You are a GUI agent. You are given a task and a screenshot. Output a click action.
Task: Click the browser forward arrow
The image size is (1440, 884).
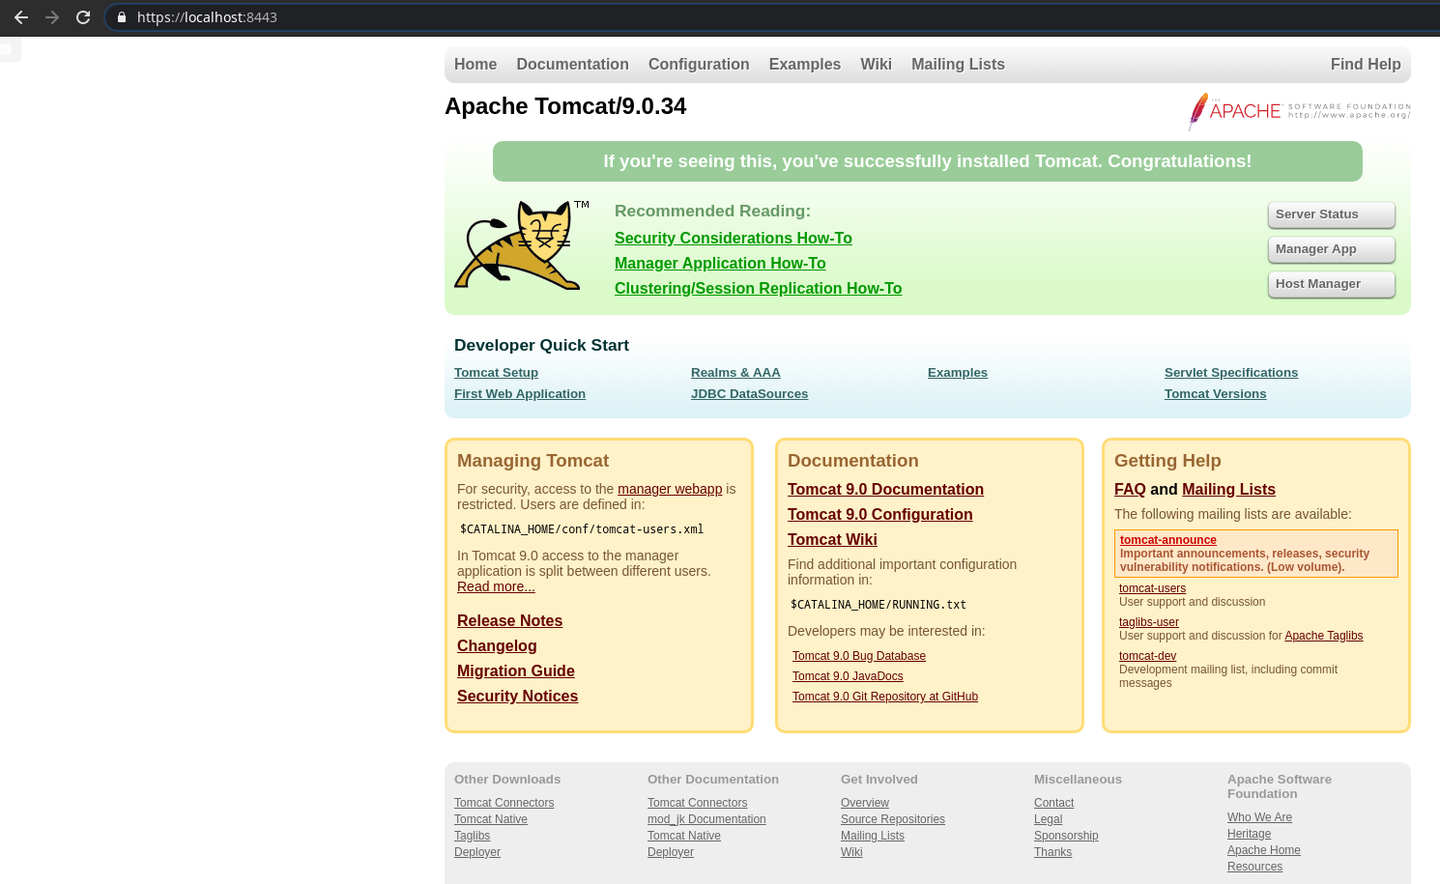click(x=52, y=17)
